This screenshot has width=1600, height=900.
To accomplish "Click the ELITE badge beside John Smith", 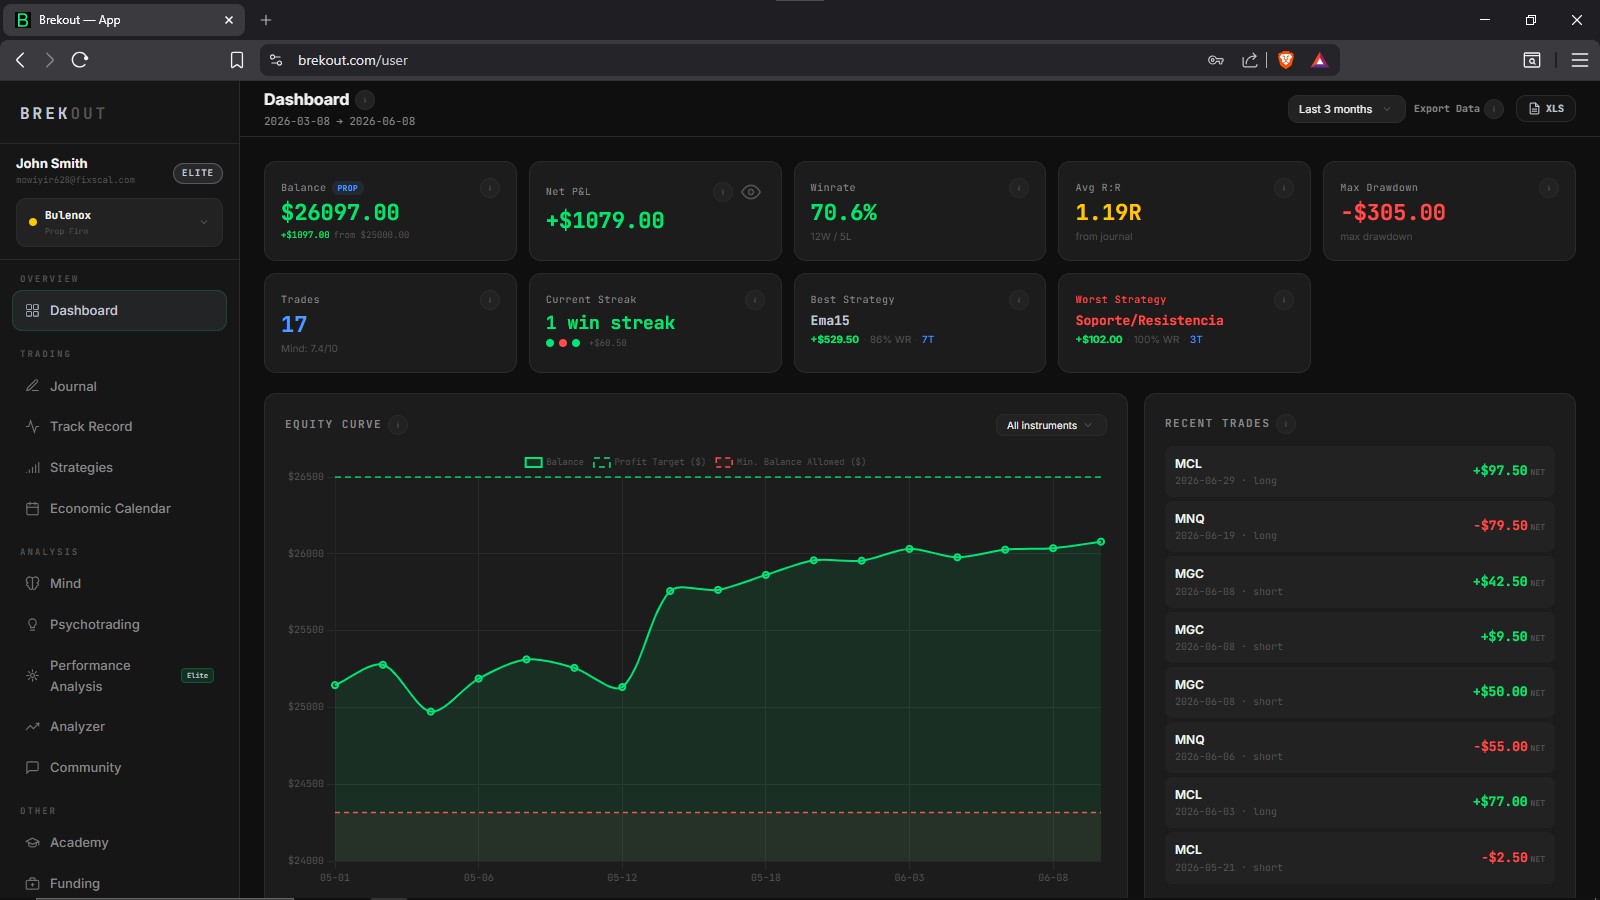I will [x=198, y=173].
